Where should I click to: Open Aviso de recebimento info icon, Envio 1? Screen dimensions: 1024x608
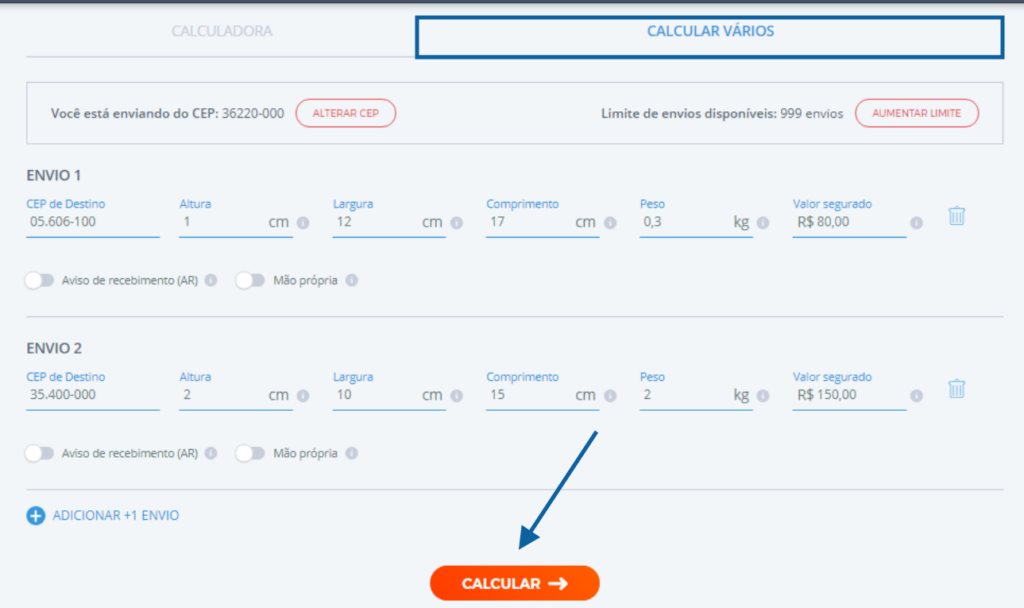pyautogui.click(x=210, y=280)
